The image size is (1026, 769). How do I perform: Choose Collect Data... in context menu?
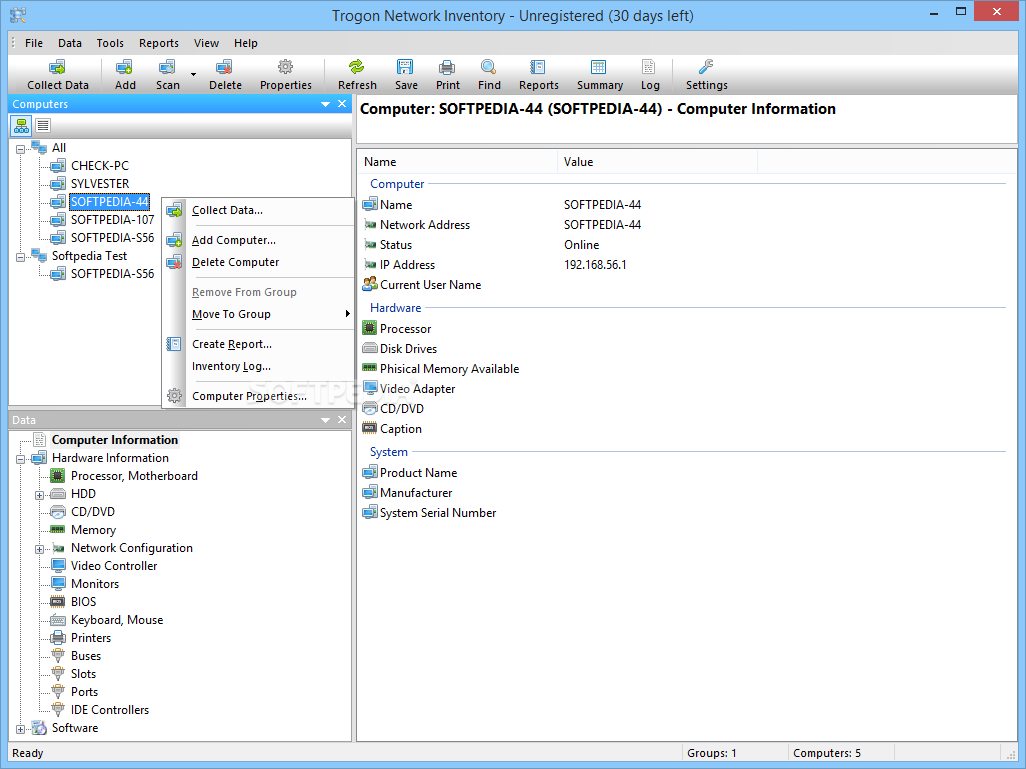click(x=258, y=210)
